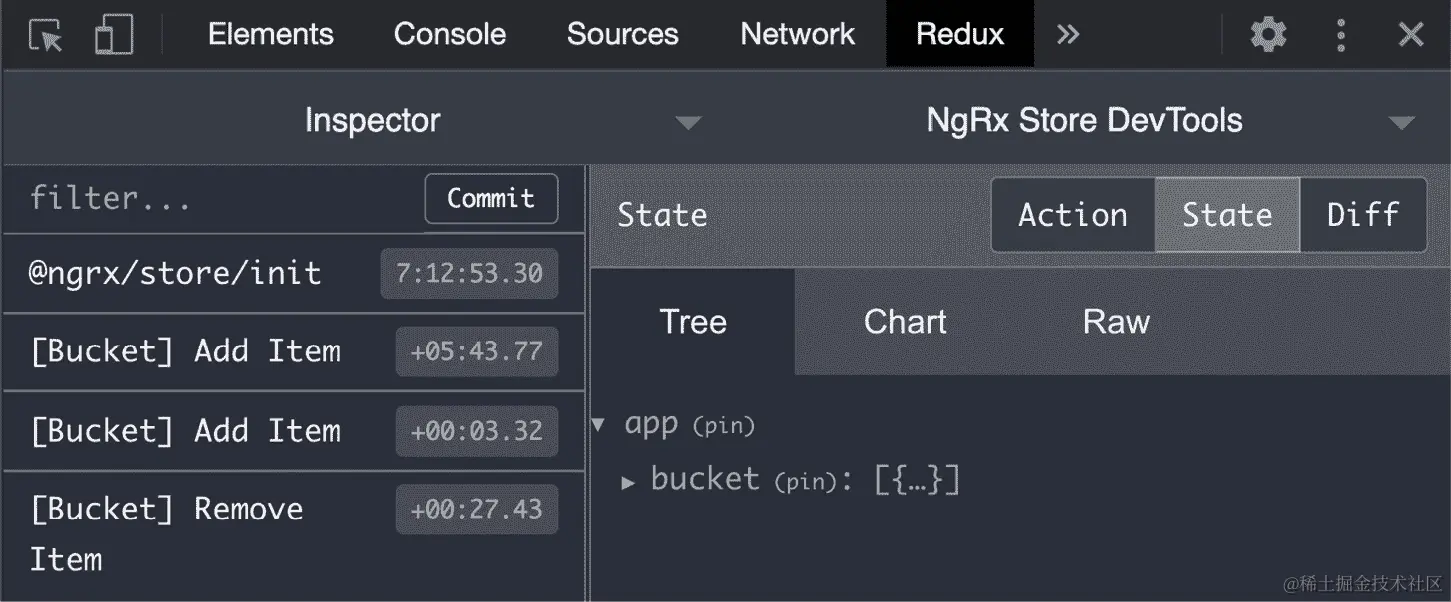Select the Diff view button

coord(1362,214)
